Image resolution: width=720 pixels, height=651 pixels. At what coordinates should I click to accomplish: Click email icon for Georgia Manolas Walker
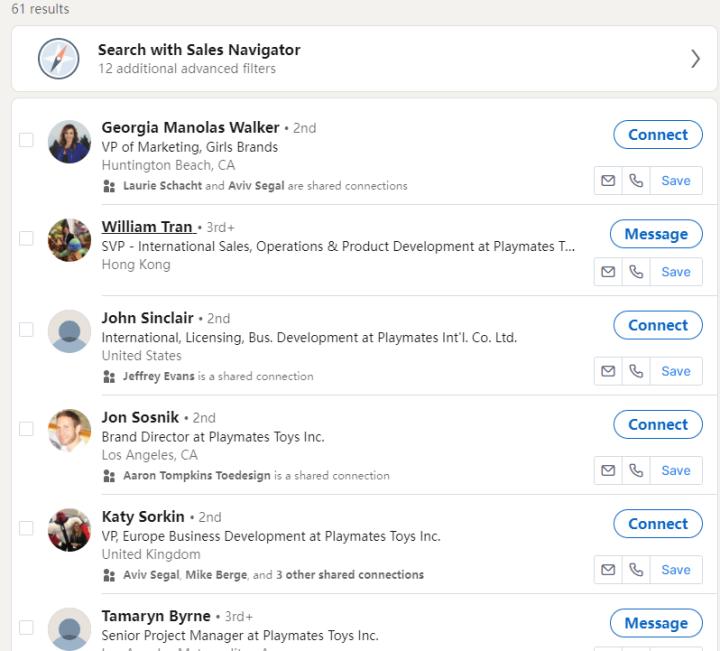tap(608, 181)
